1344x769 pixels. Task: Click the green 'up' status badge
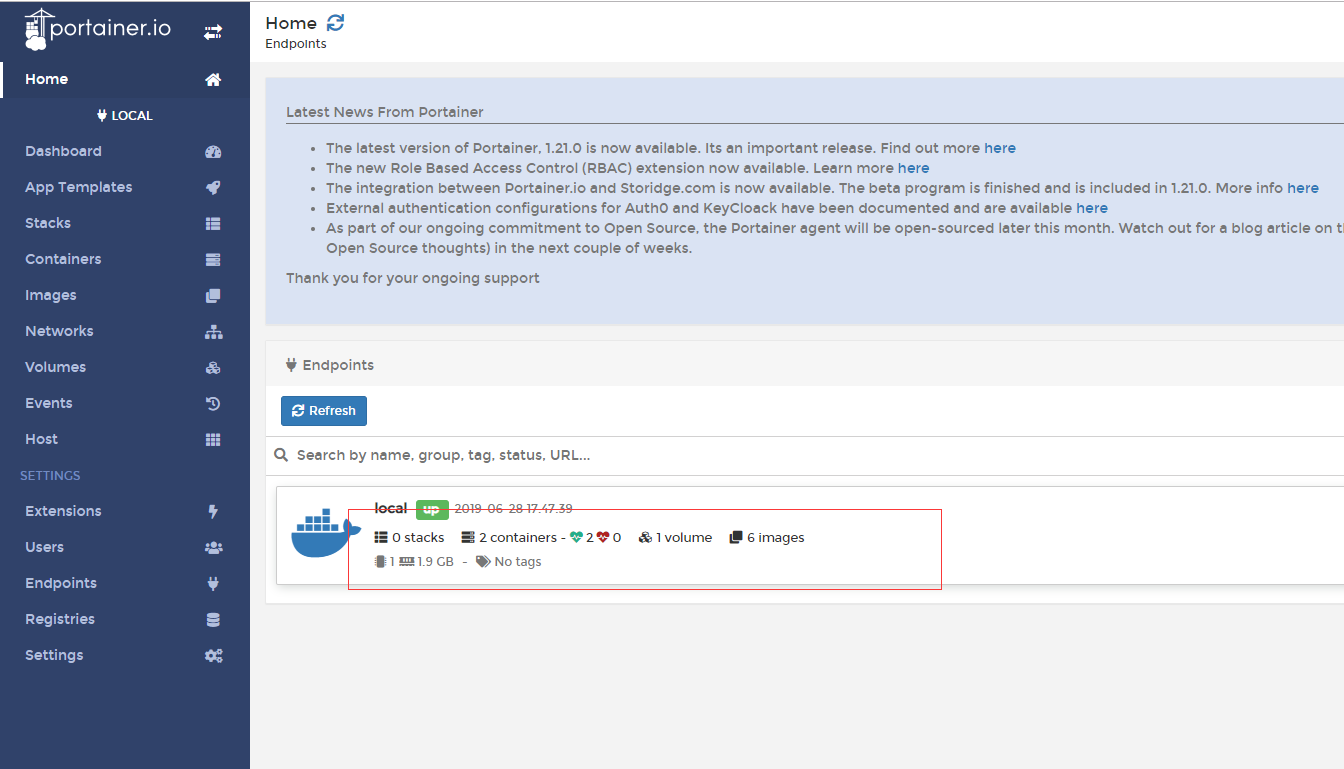pyautogui.click(x=432, y=509)
